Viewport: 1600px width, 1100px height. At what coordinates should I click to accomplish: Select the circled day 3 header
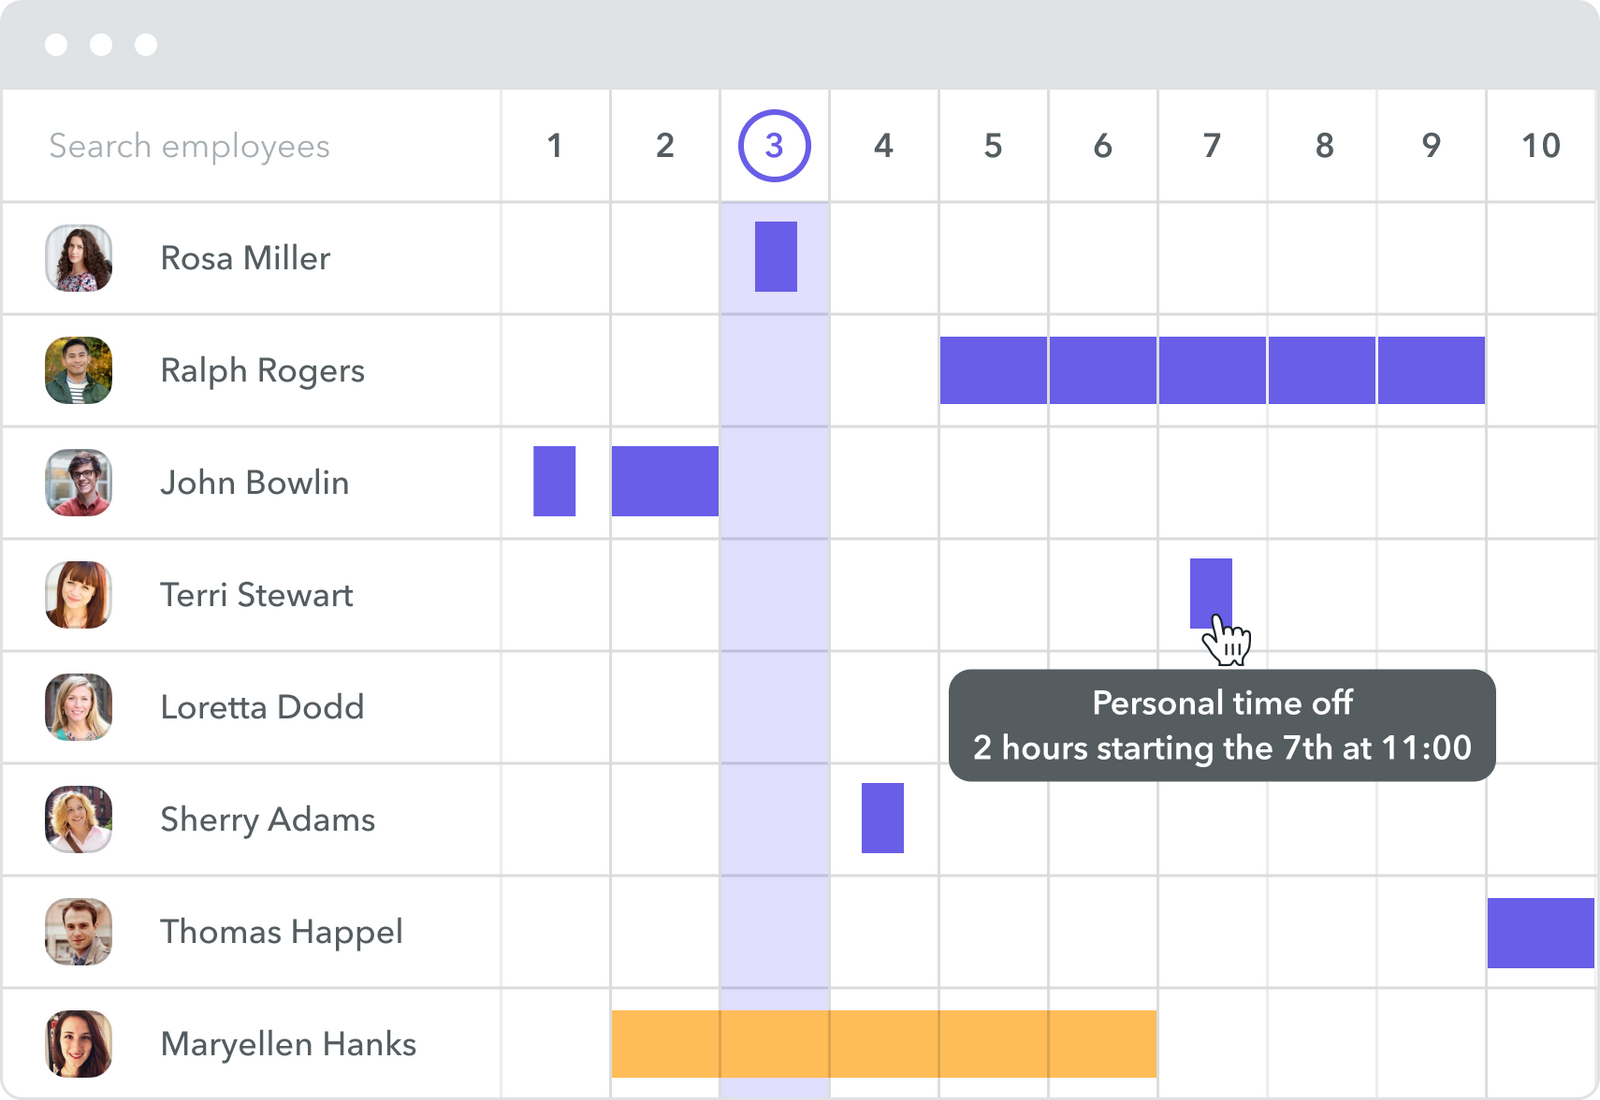pos(774,146)
